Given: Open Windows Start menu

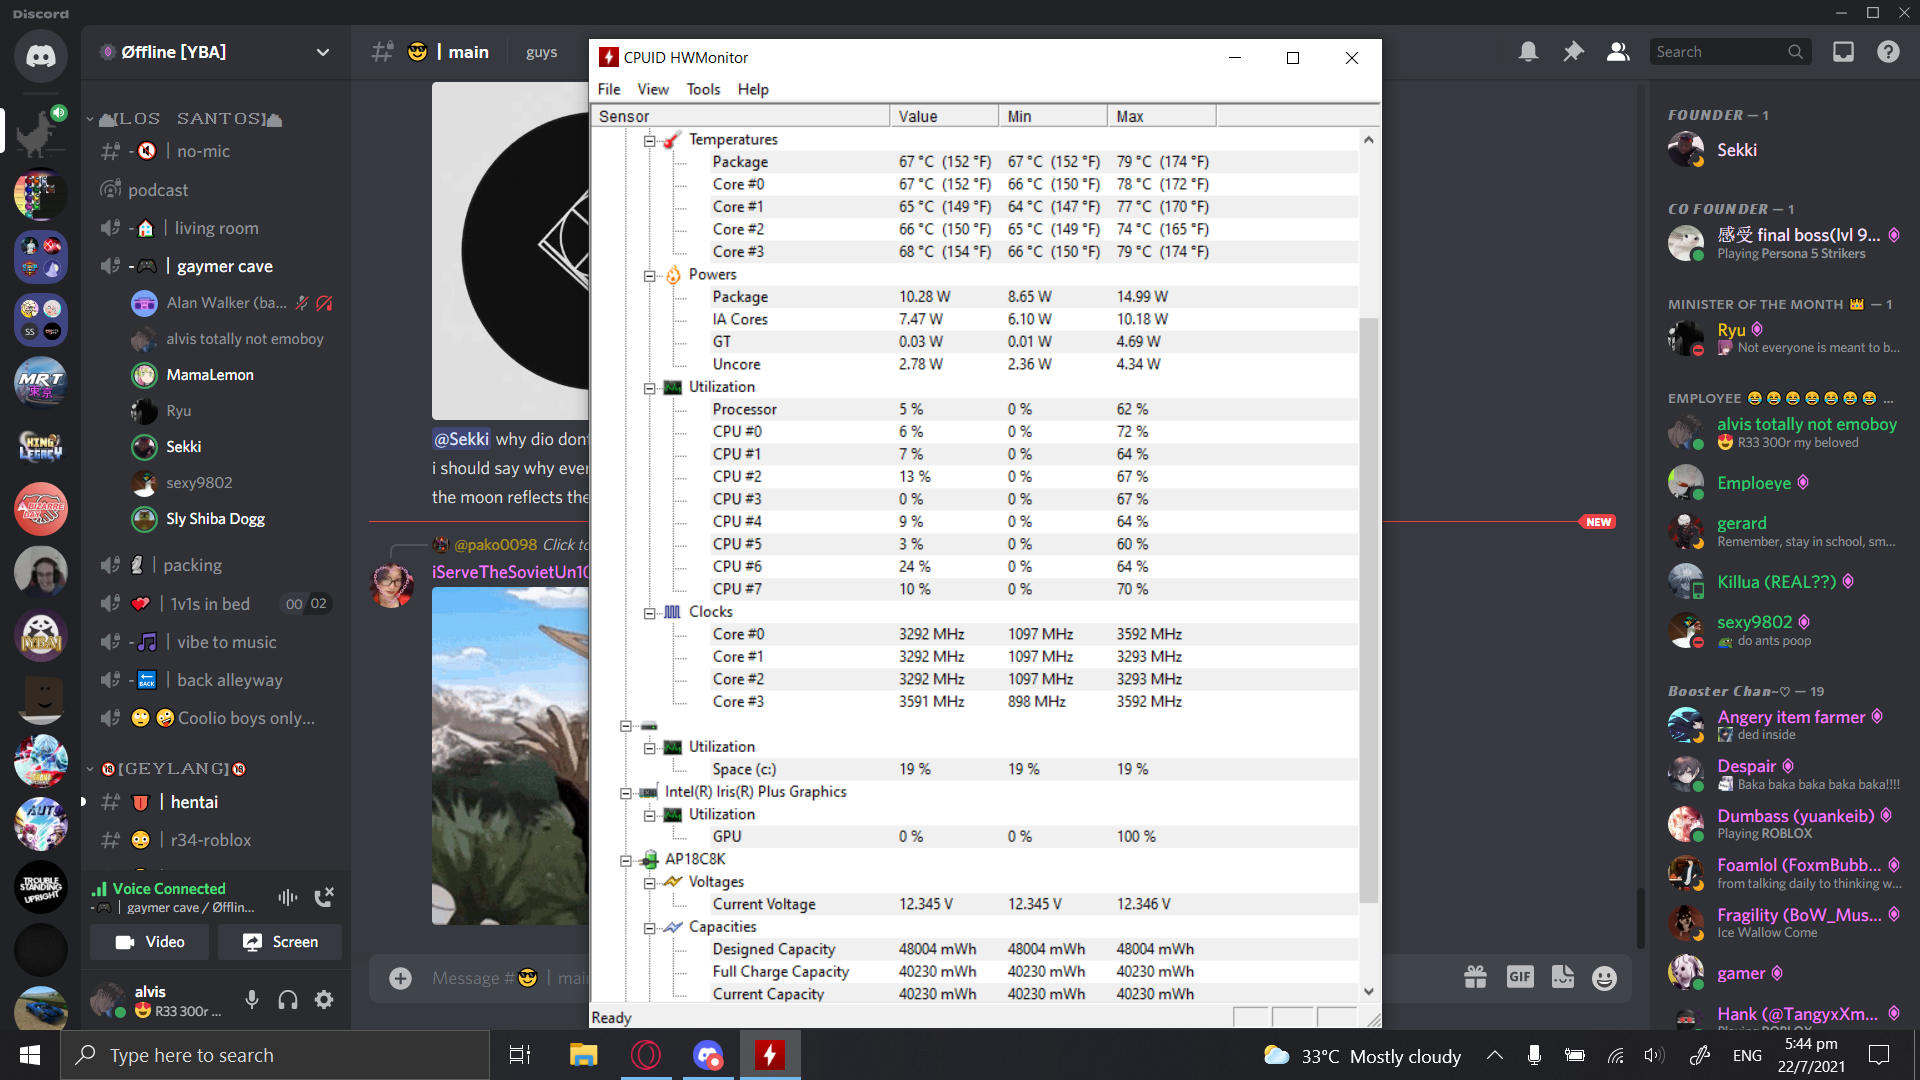Looking at the screenshot, I should (x=30, y=1055).
